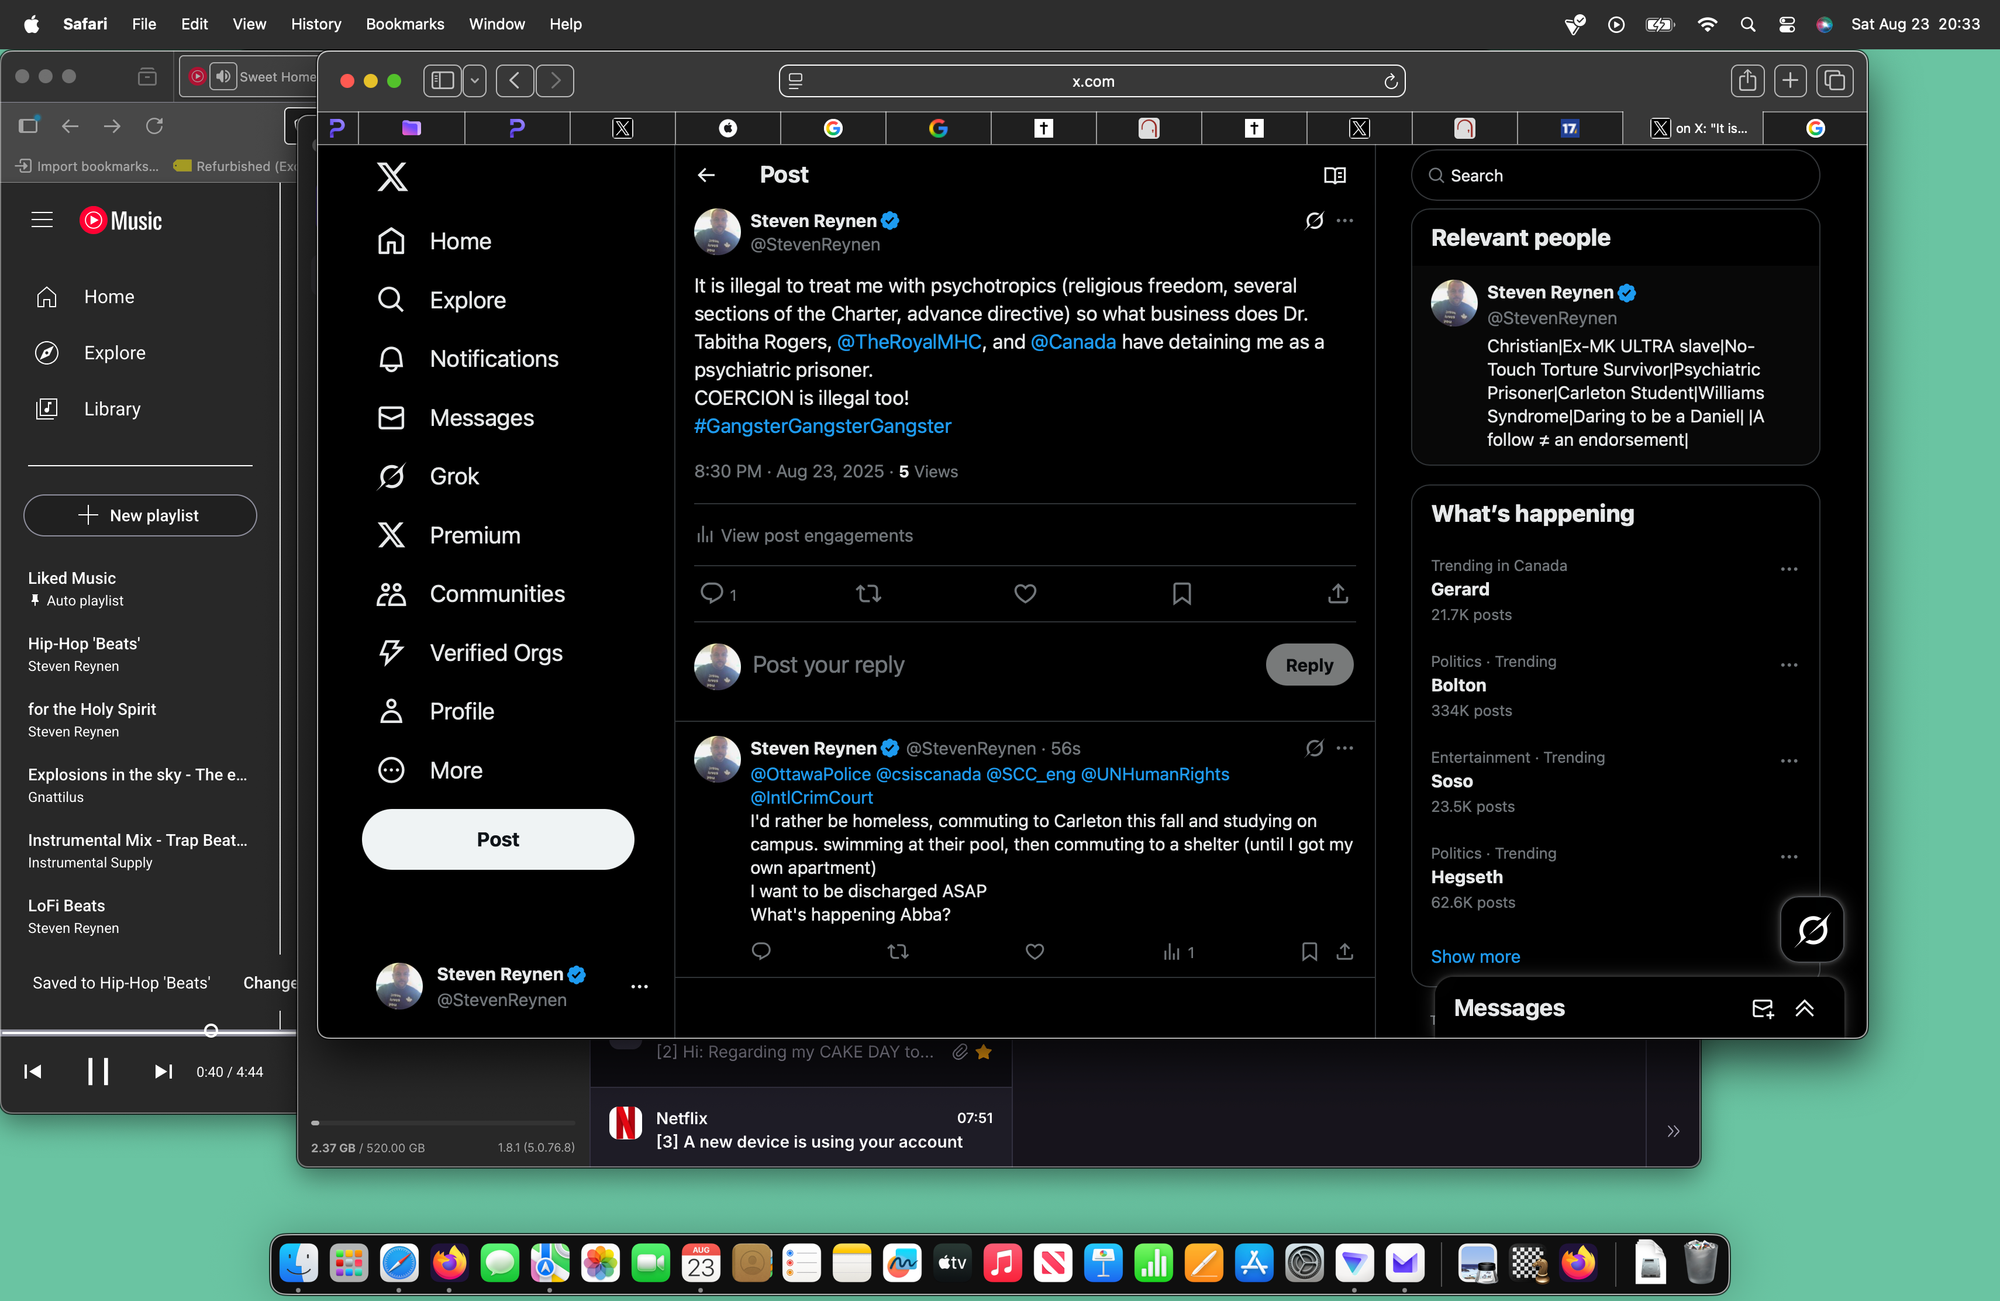Open options for Soso trend
The width and height of the screenshot is (2000, 1301).
coord(1789,761)
